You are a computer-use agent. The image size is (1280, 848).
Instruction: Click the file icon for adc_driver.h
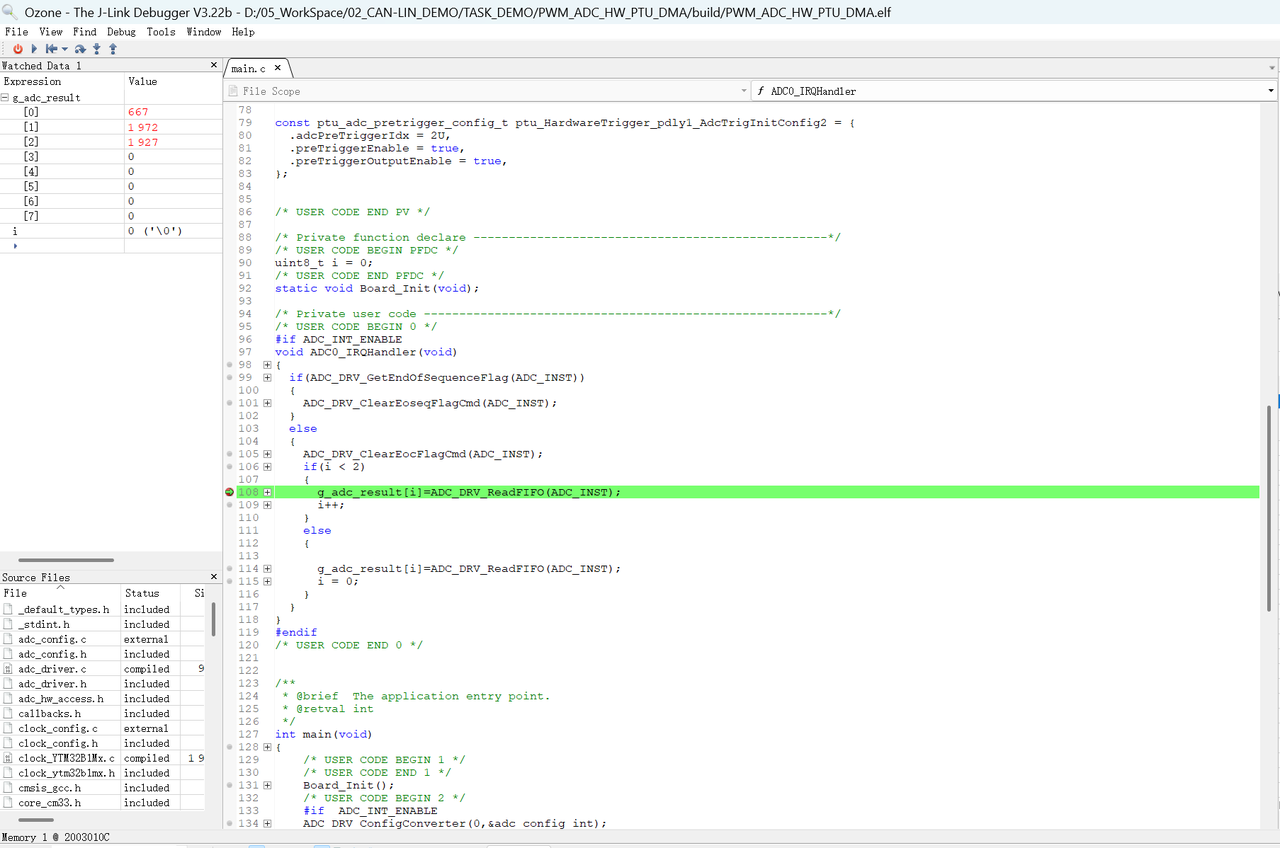[8, 684]
